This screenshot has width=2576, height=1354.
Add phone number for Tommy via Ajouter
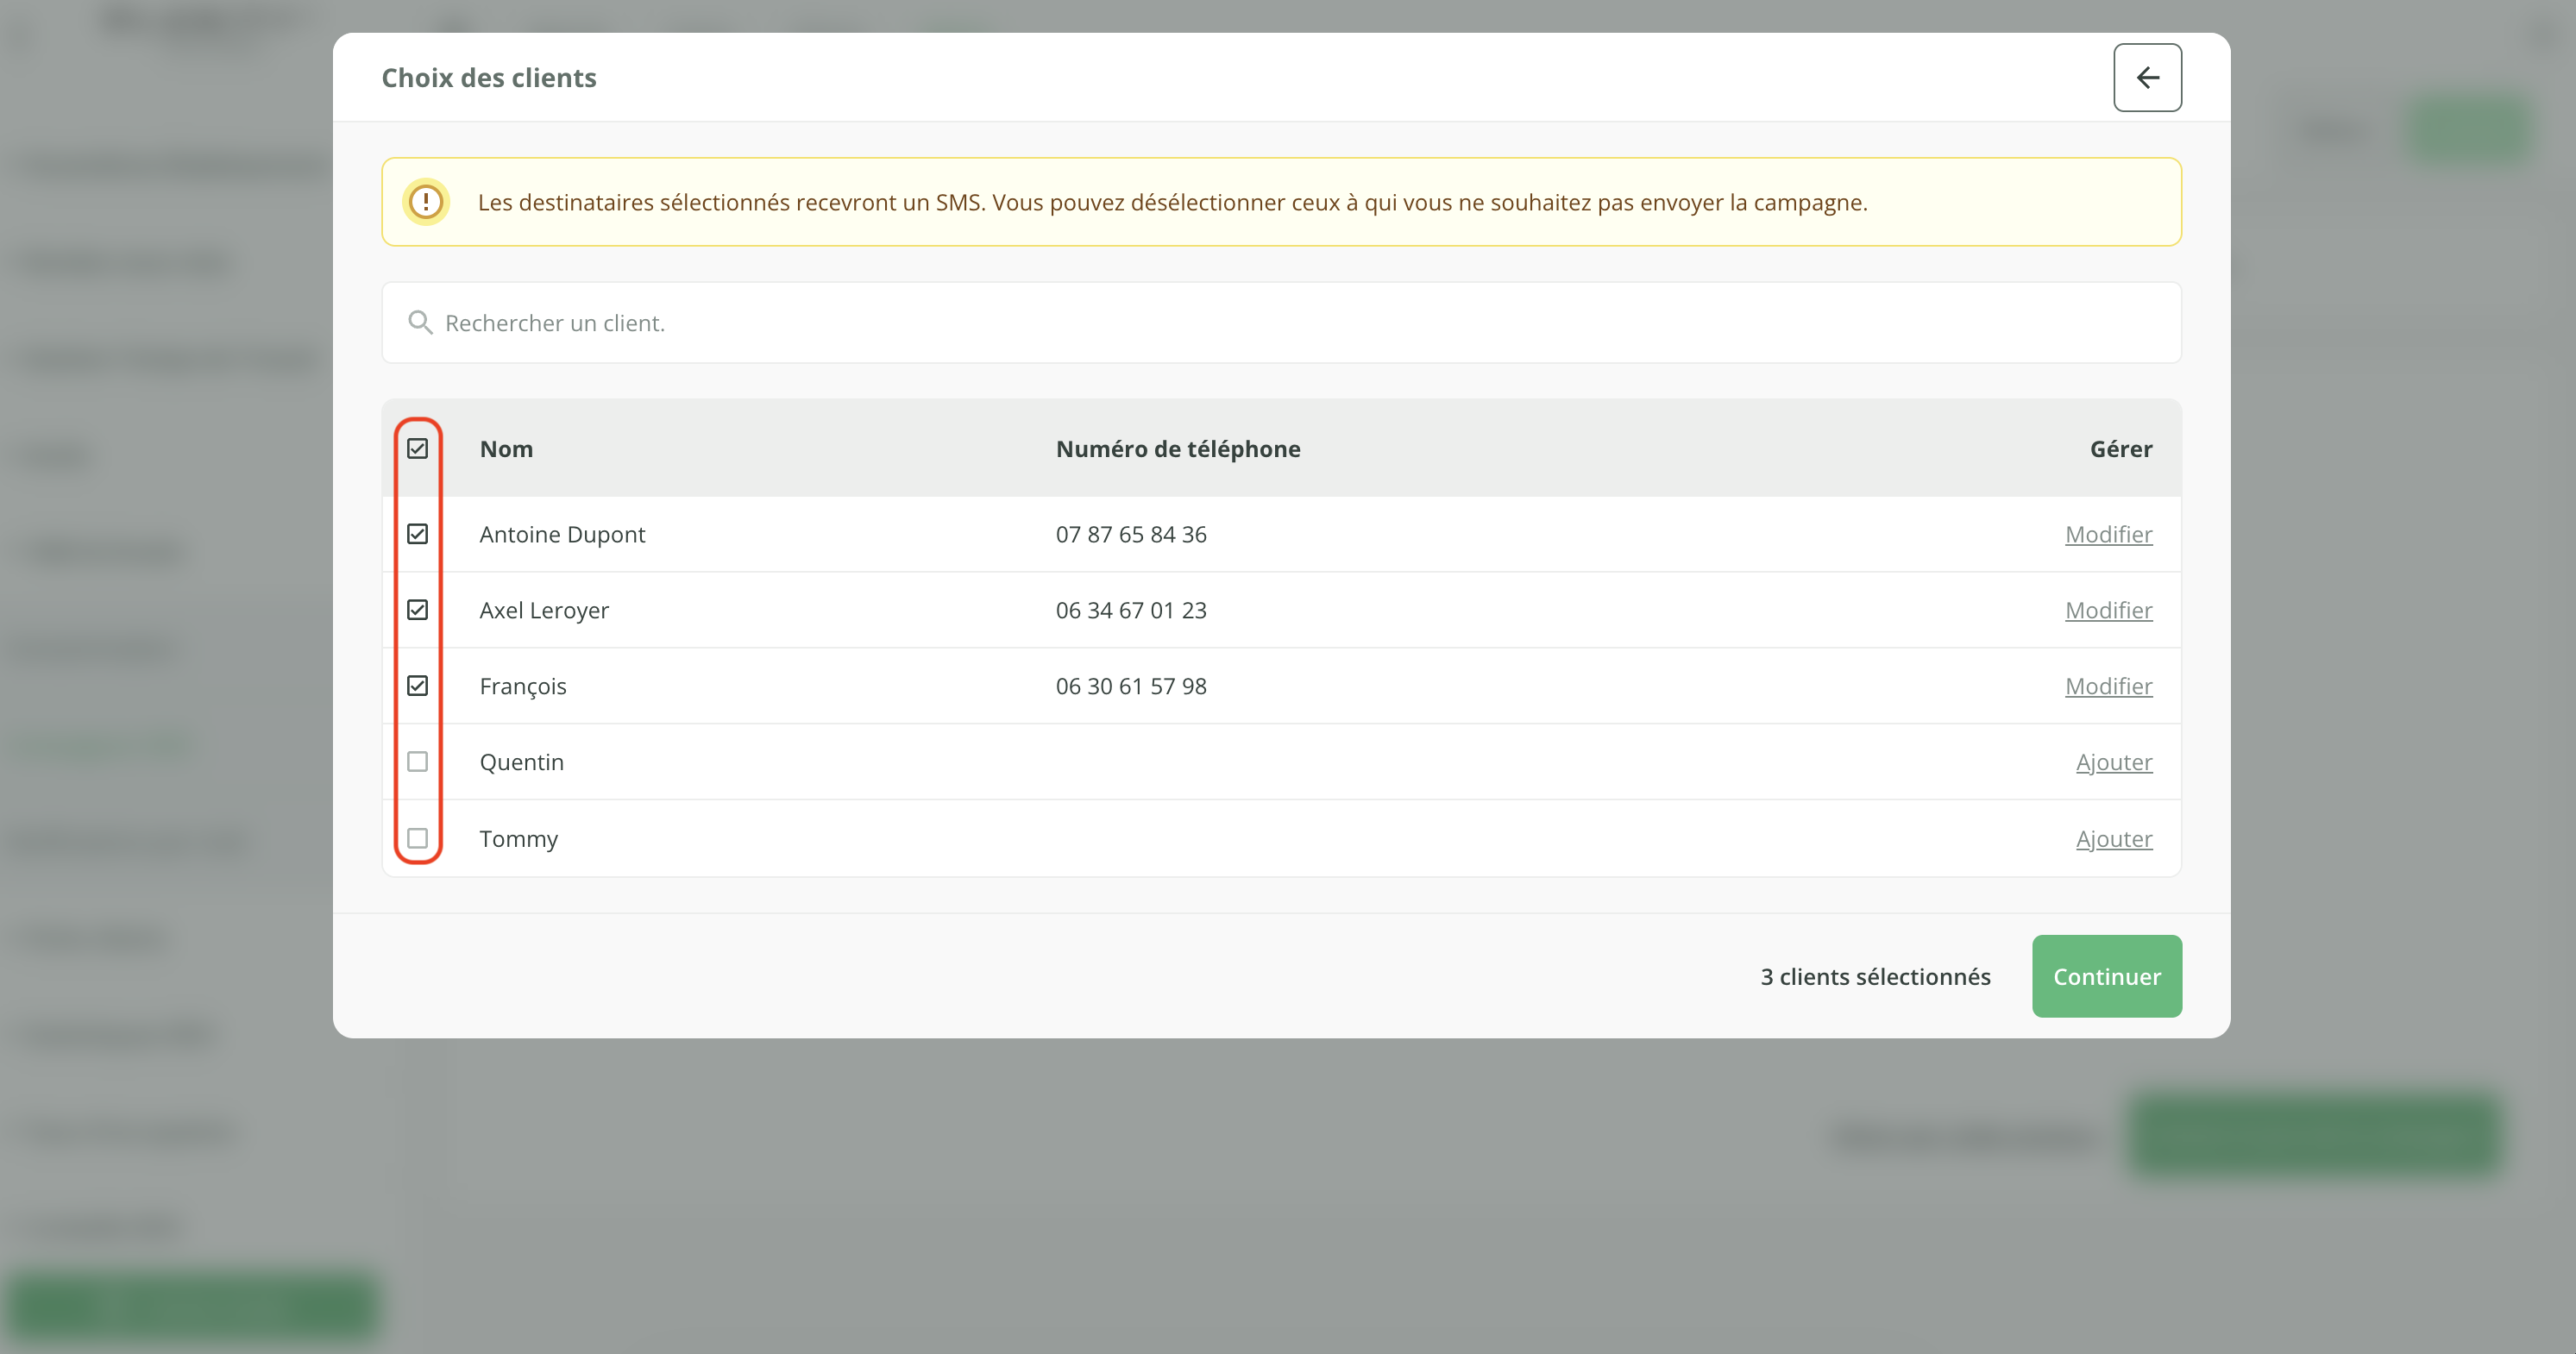point(2113,838)
